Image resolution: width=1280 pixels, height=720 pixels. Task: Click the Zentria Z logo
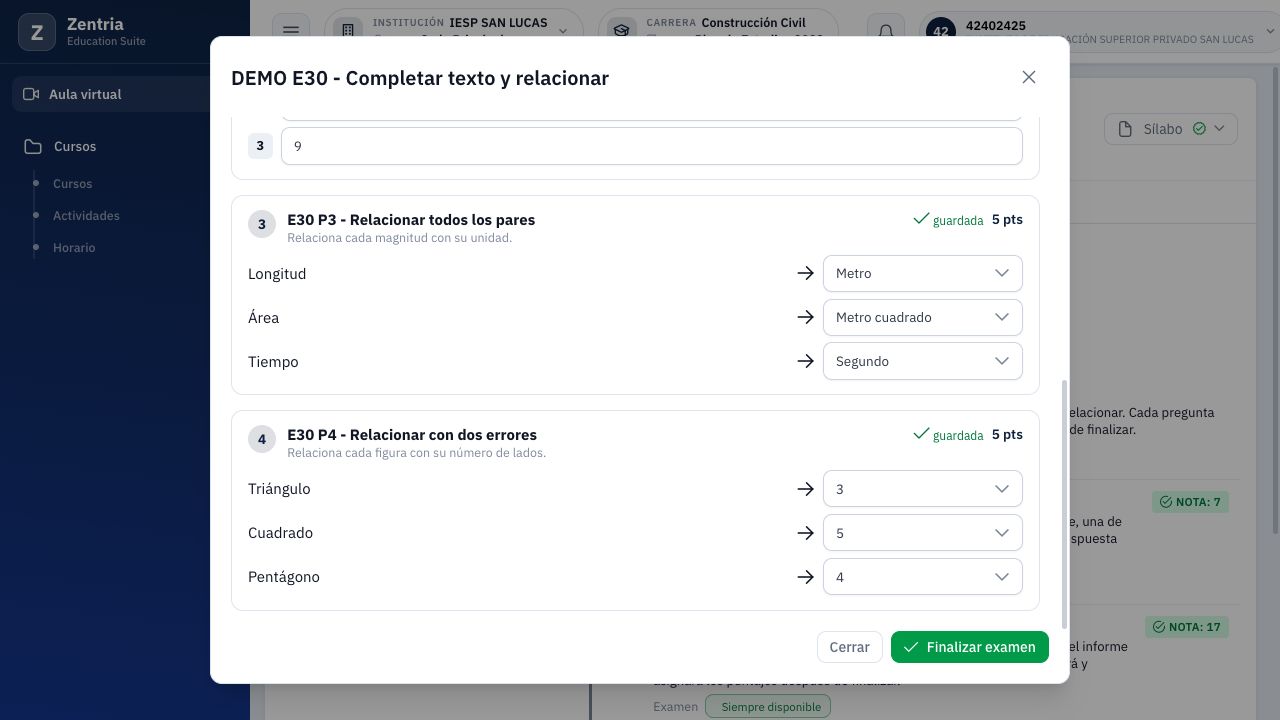point(37,32)
